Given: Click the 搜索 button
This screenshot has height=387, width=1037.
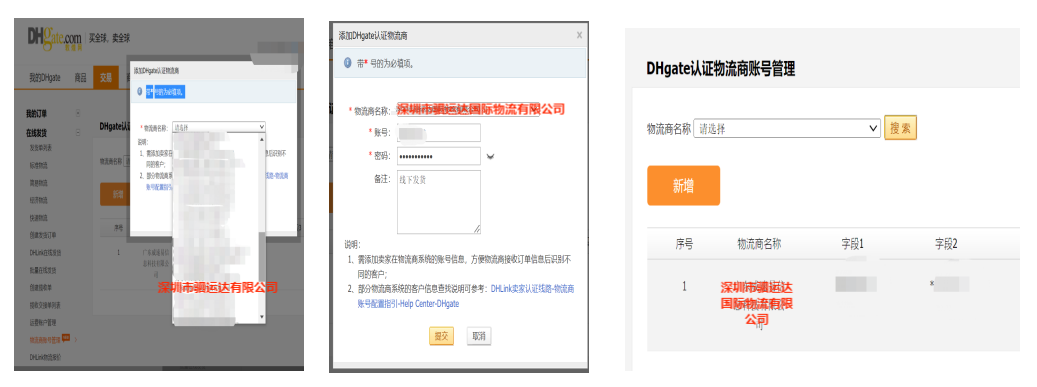Looking at the screenshot, I should point(900,128).
